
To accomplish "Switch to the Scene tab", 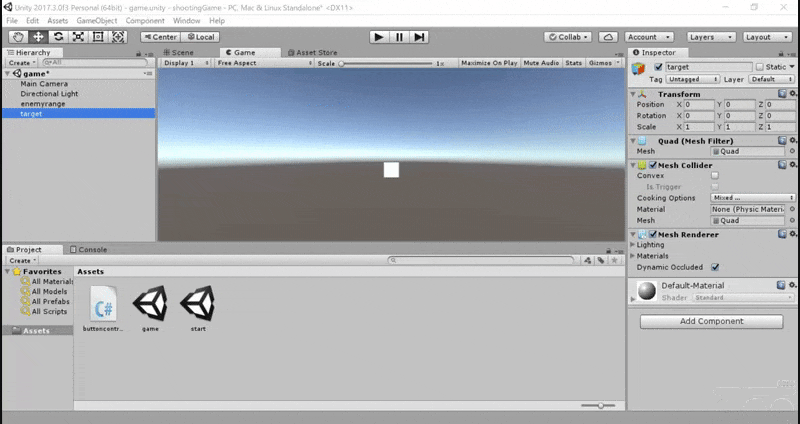I will 179,53.
